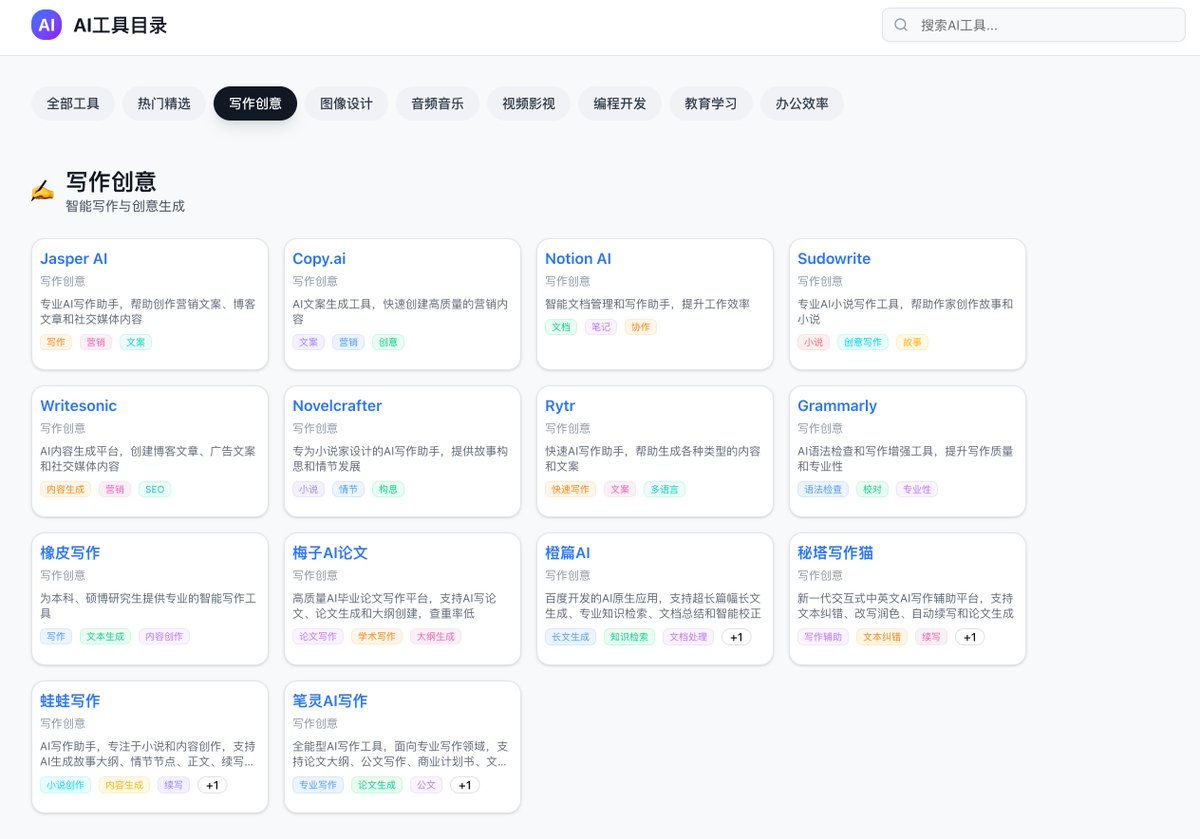Open the 秘塔写作猫 tool title

point(835,552)
